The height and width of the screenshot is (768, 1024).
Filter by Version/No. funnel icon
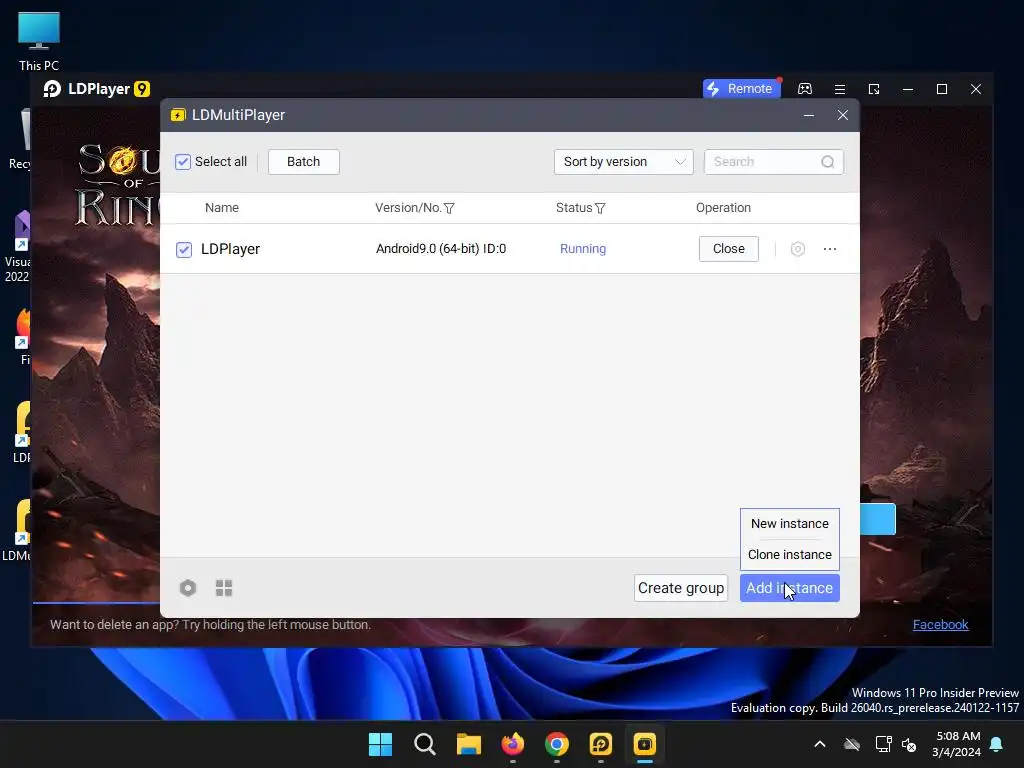[x=449, y=208]
